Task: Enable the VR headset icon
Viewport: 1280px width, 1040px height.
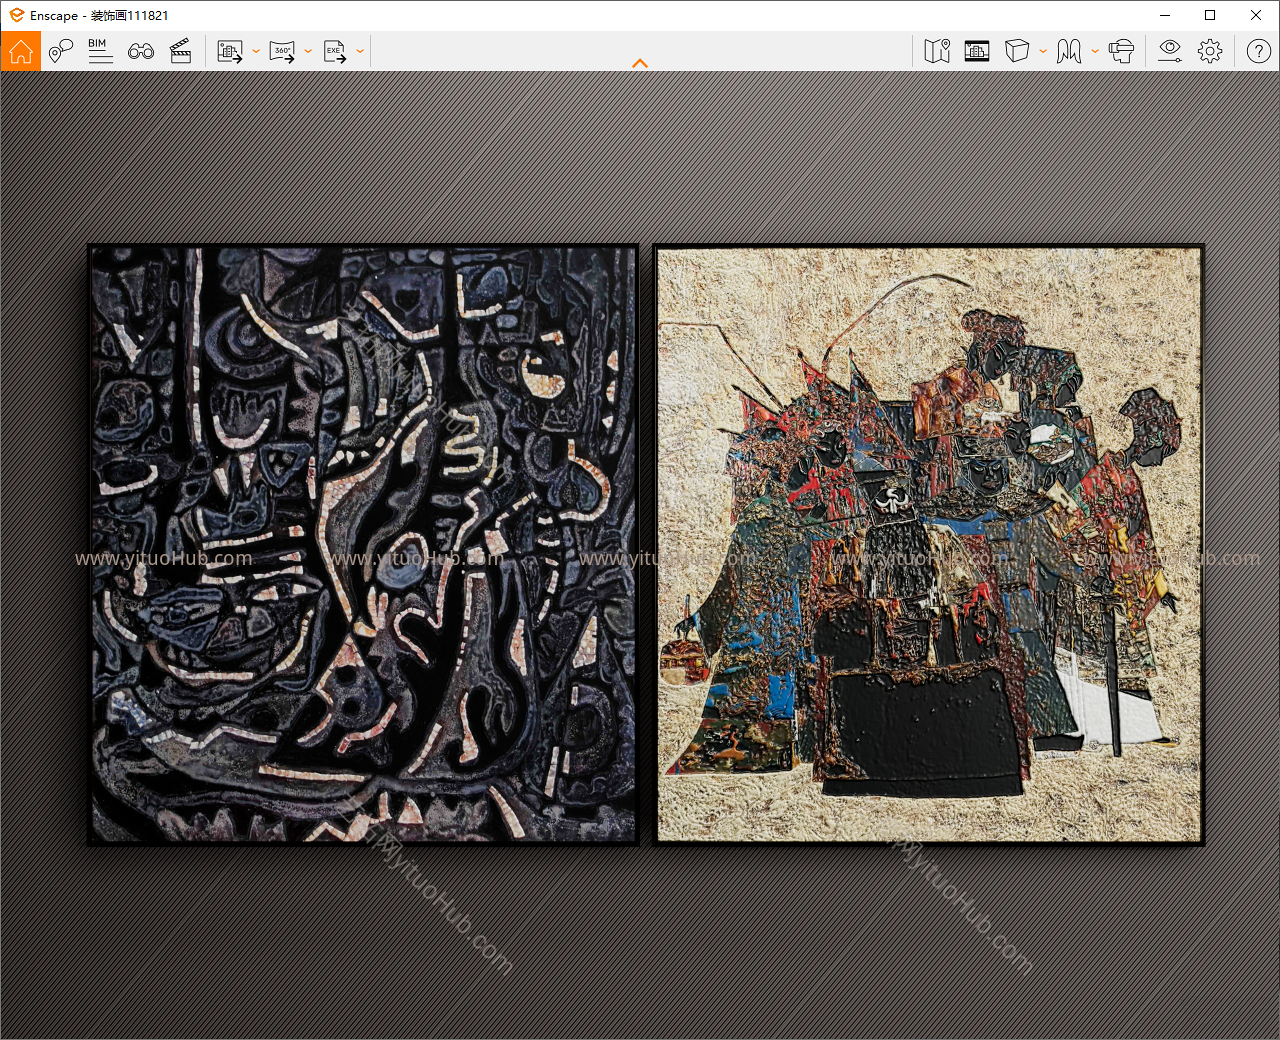Action: tap(1122, 51)
